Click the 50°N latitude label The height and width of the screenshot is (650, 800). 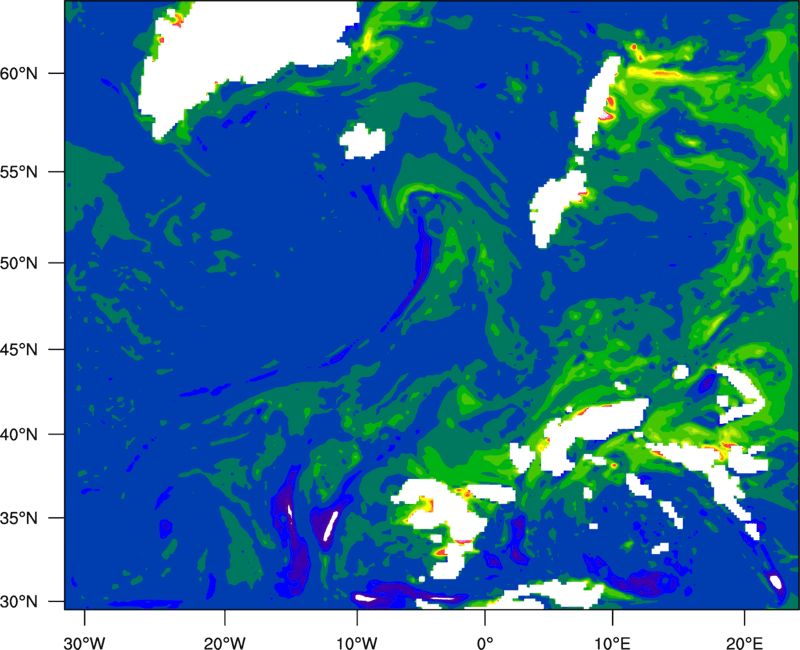coord(19,263)
